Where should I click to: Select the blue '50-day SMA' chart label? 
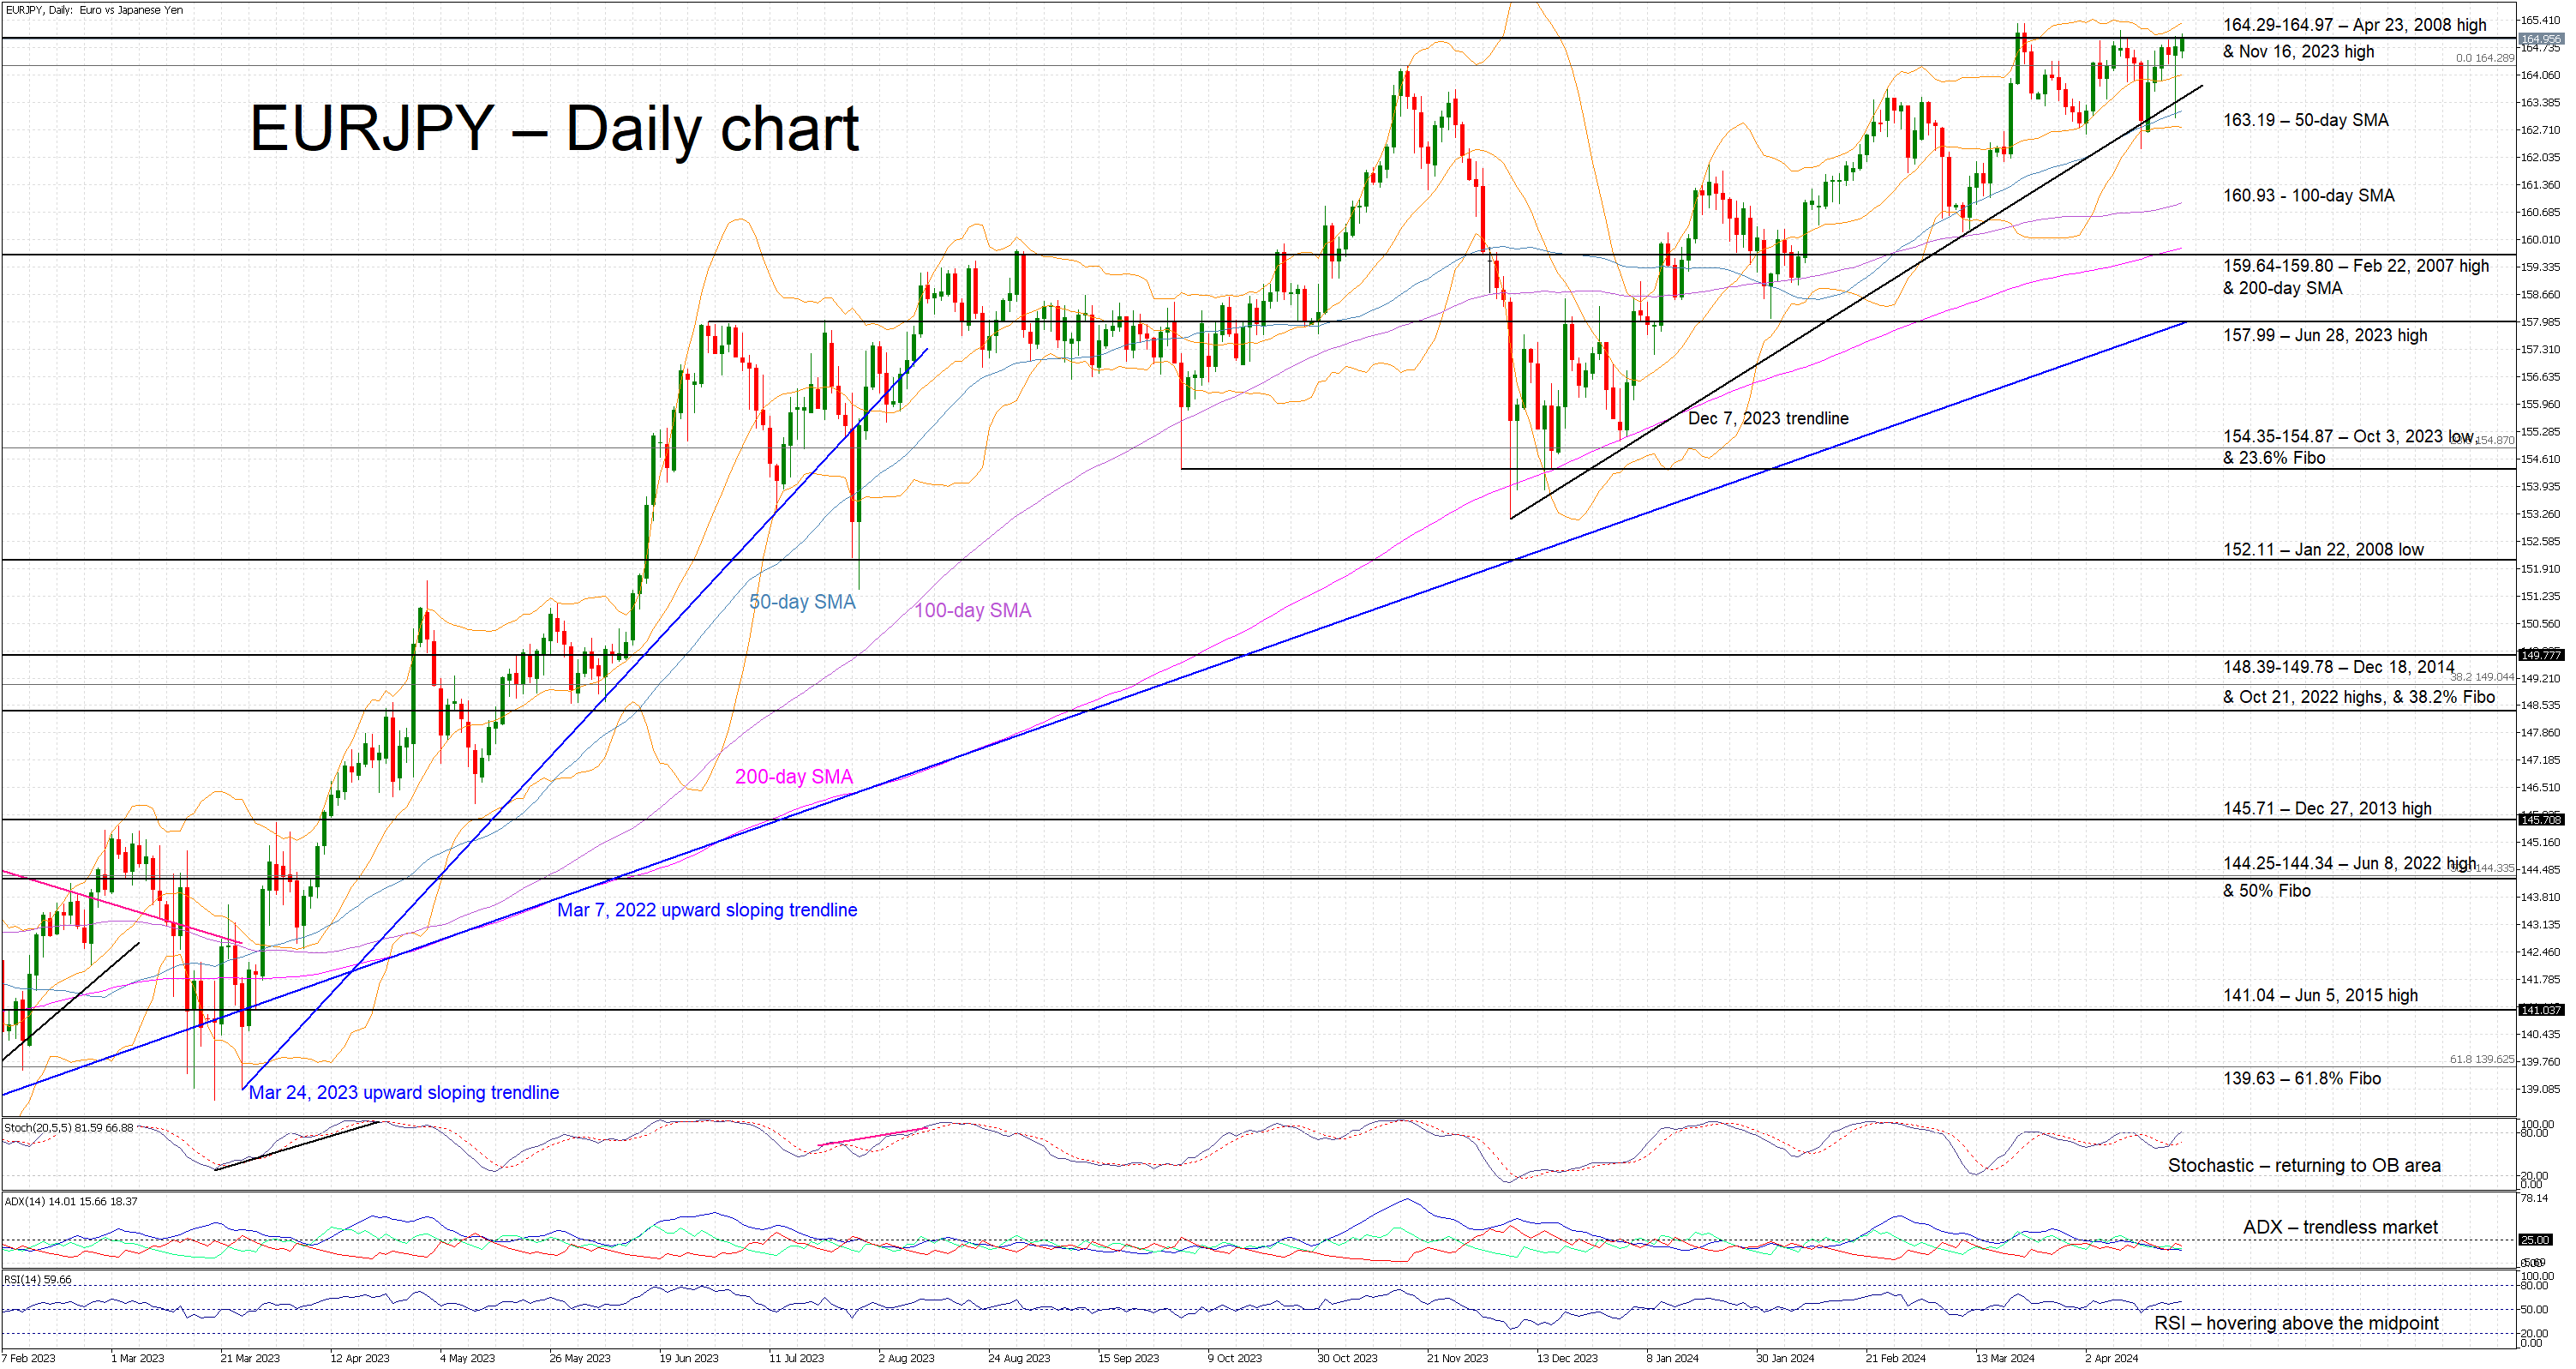[802, 602]
